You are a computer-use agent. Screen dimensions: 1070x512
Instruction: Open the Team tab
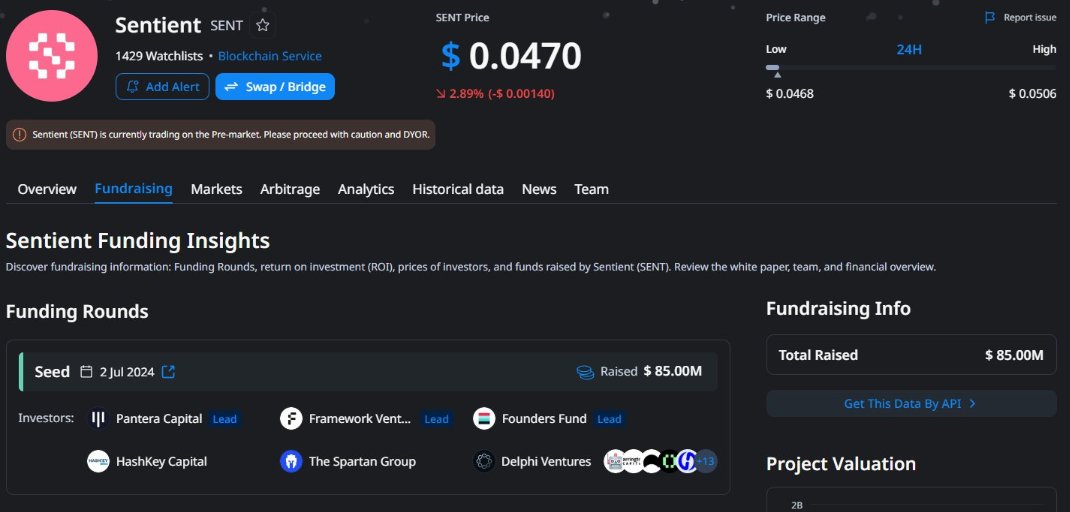pos(591,189)
